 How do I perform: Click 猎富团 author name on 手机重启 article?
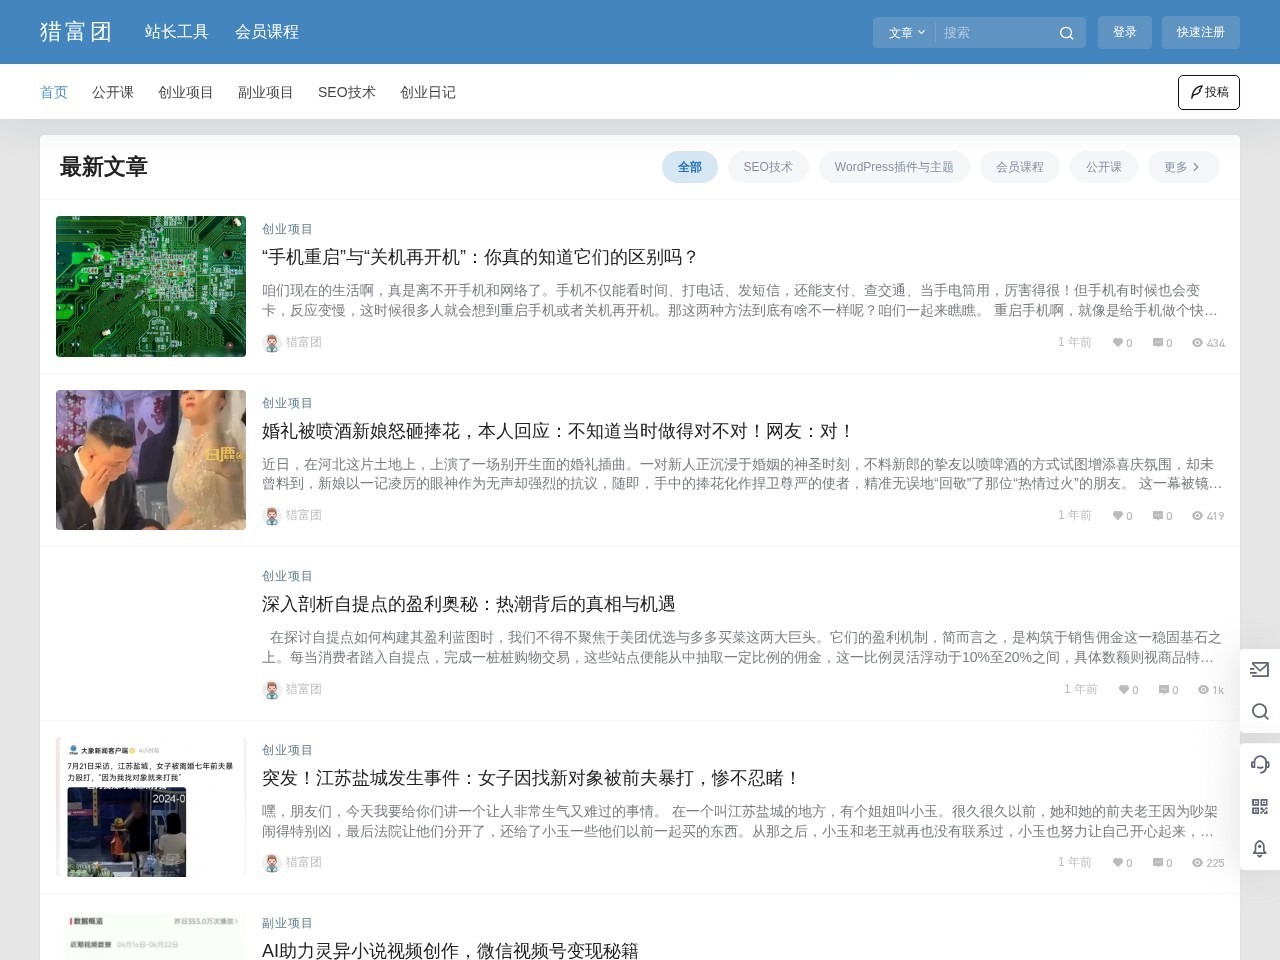coord(304,342)
